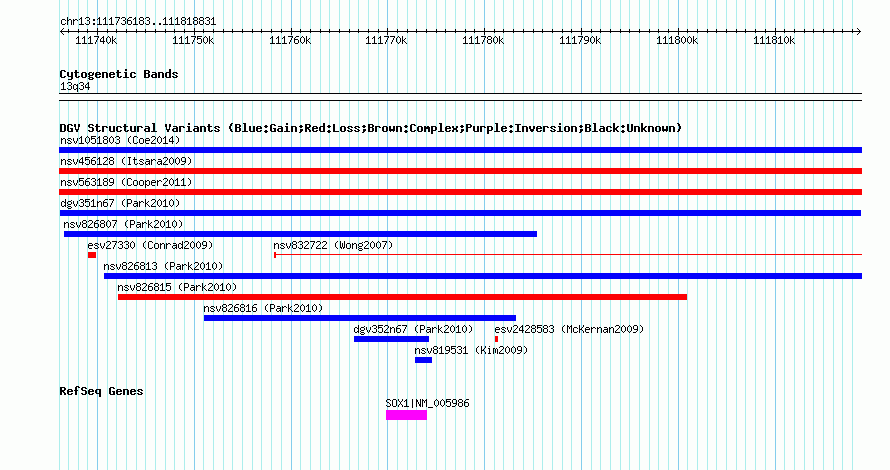Click the 111790k ruler tick label
The width and height of the screenshot is (890, 470).
coord(580,41)
